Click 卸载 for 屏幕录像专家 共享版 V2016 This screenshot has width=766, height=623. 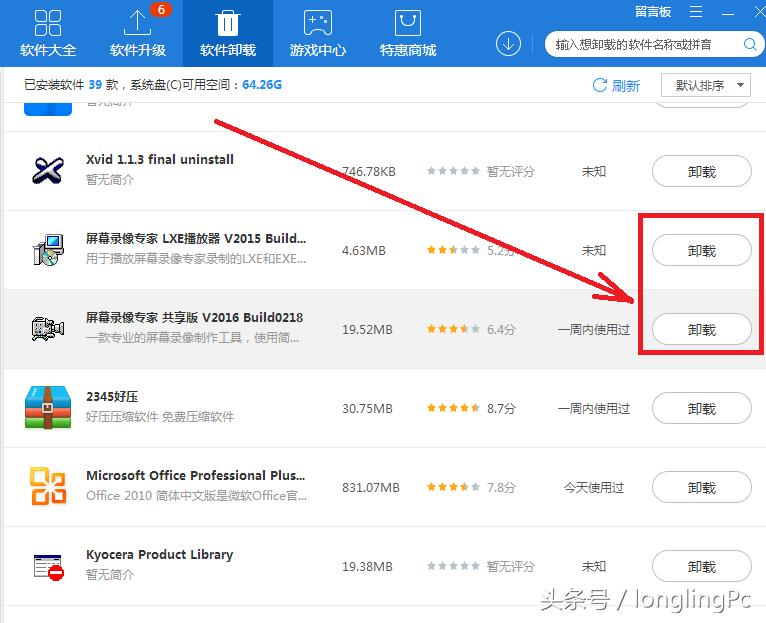(x=702, y=330)
